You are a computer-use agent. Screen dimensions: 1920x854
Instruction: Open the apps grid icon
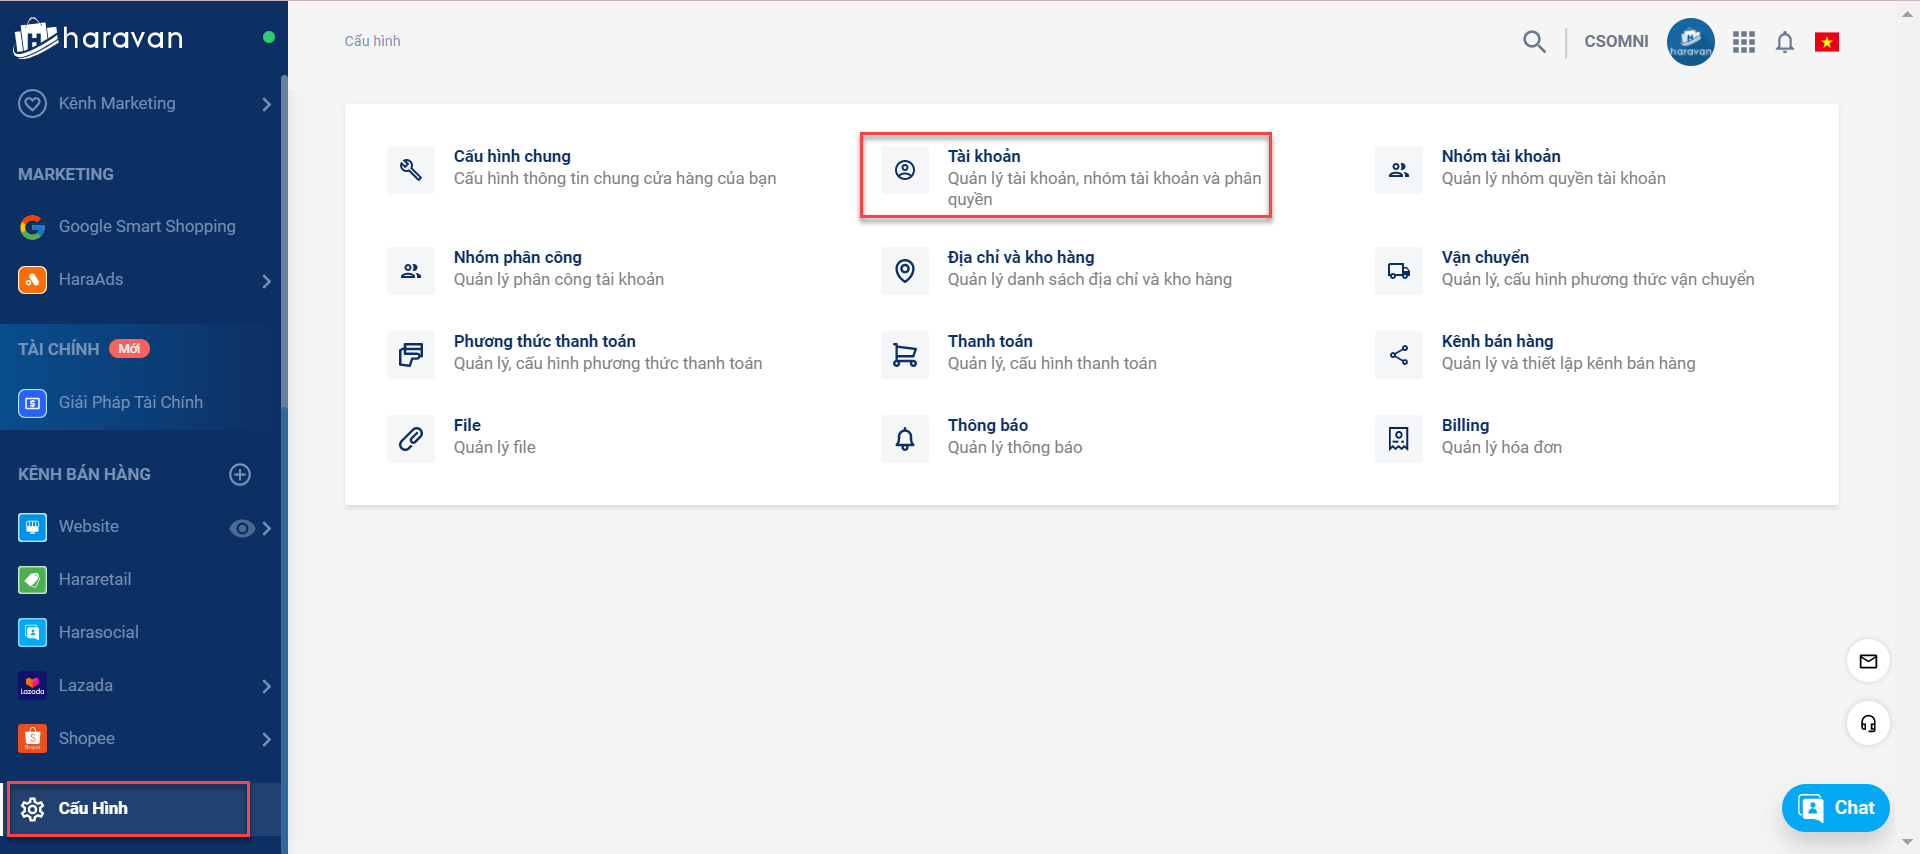point(1744,42)
